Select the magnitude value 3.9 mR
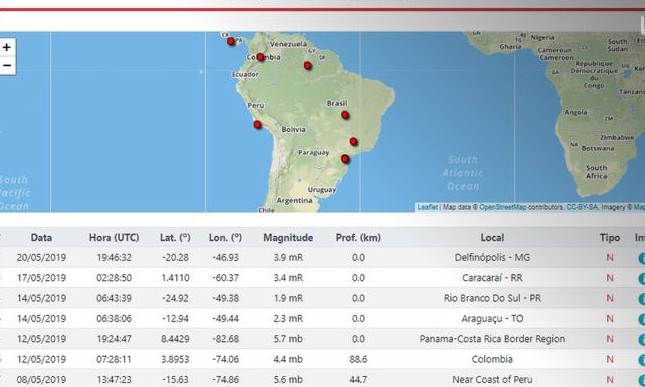Viewport: 645px width, 387px height. point(288,257)
